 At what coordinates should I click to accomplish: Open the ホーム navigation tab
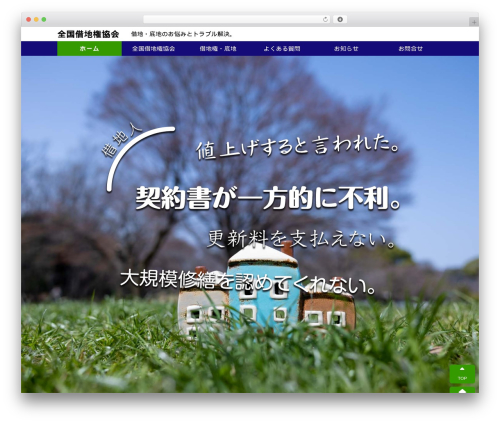pos(89,48)
